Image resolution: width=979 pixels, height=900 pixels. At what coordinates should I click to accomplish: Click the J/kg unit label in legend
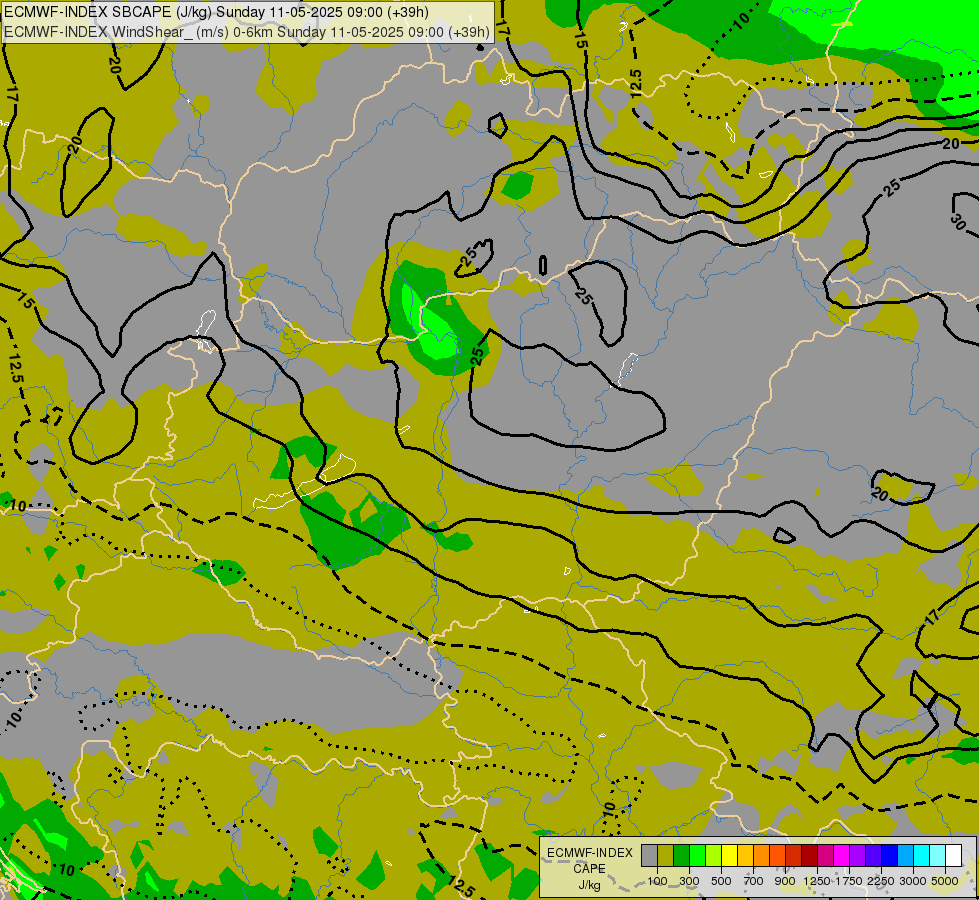point(589,885)
